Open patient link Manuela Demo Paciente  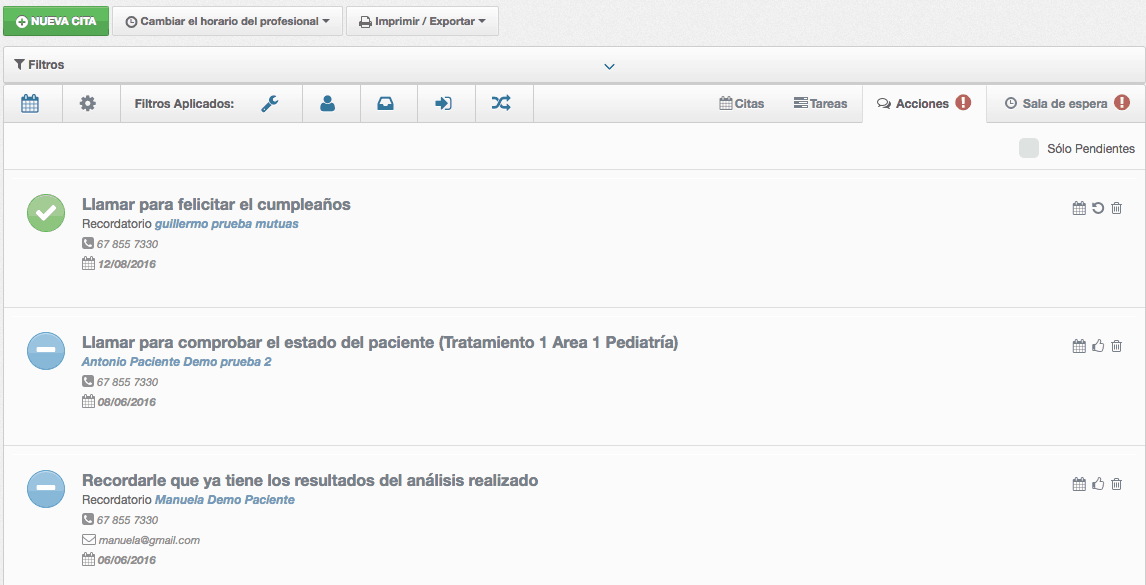[x=224, y=500]
